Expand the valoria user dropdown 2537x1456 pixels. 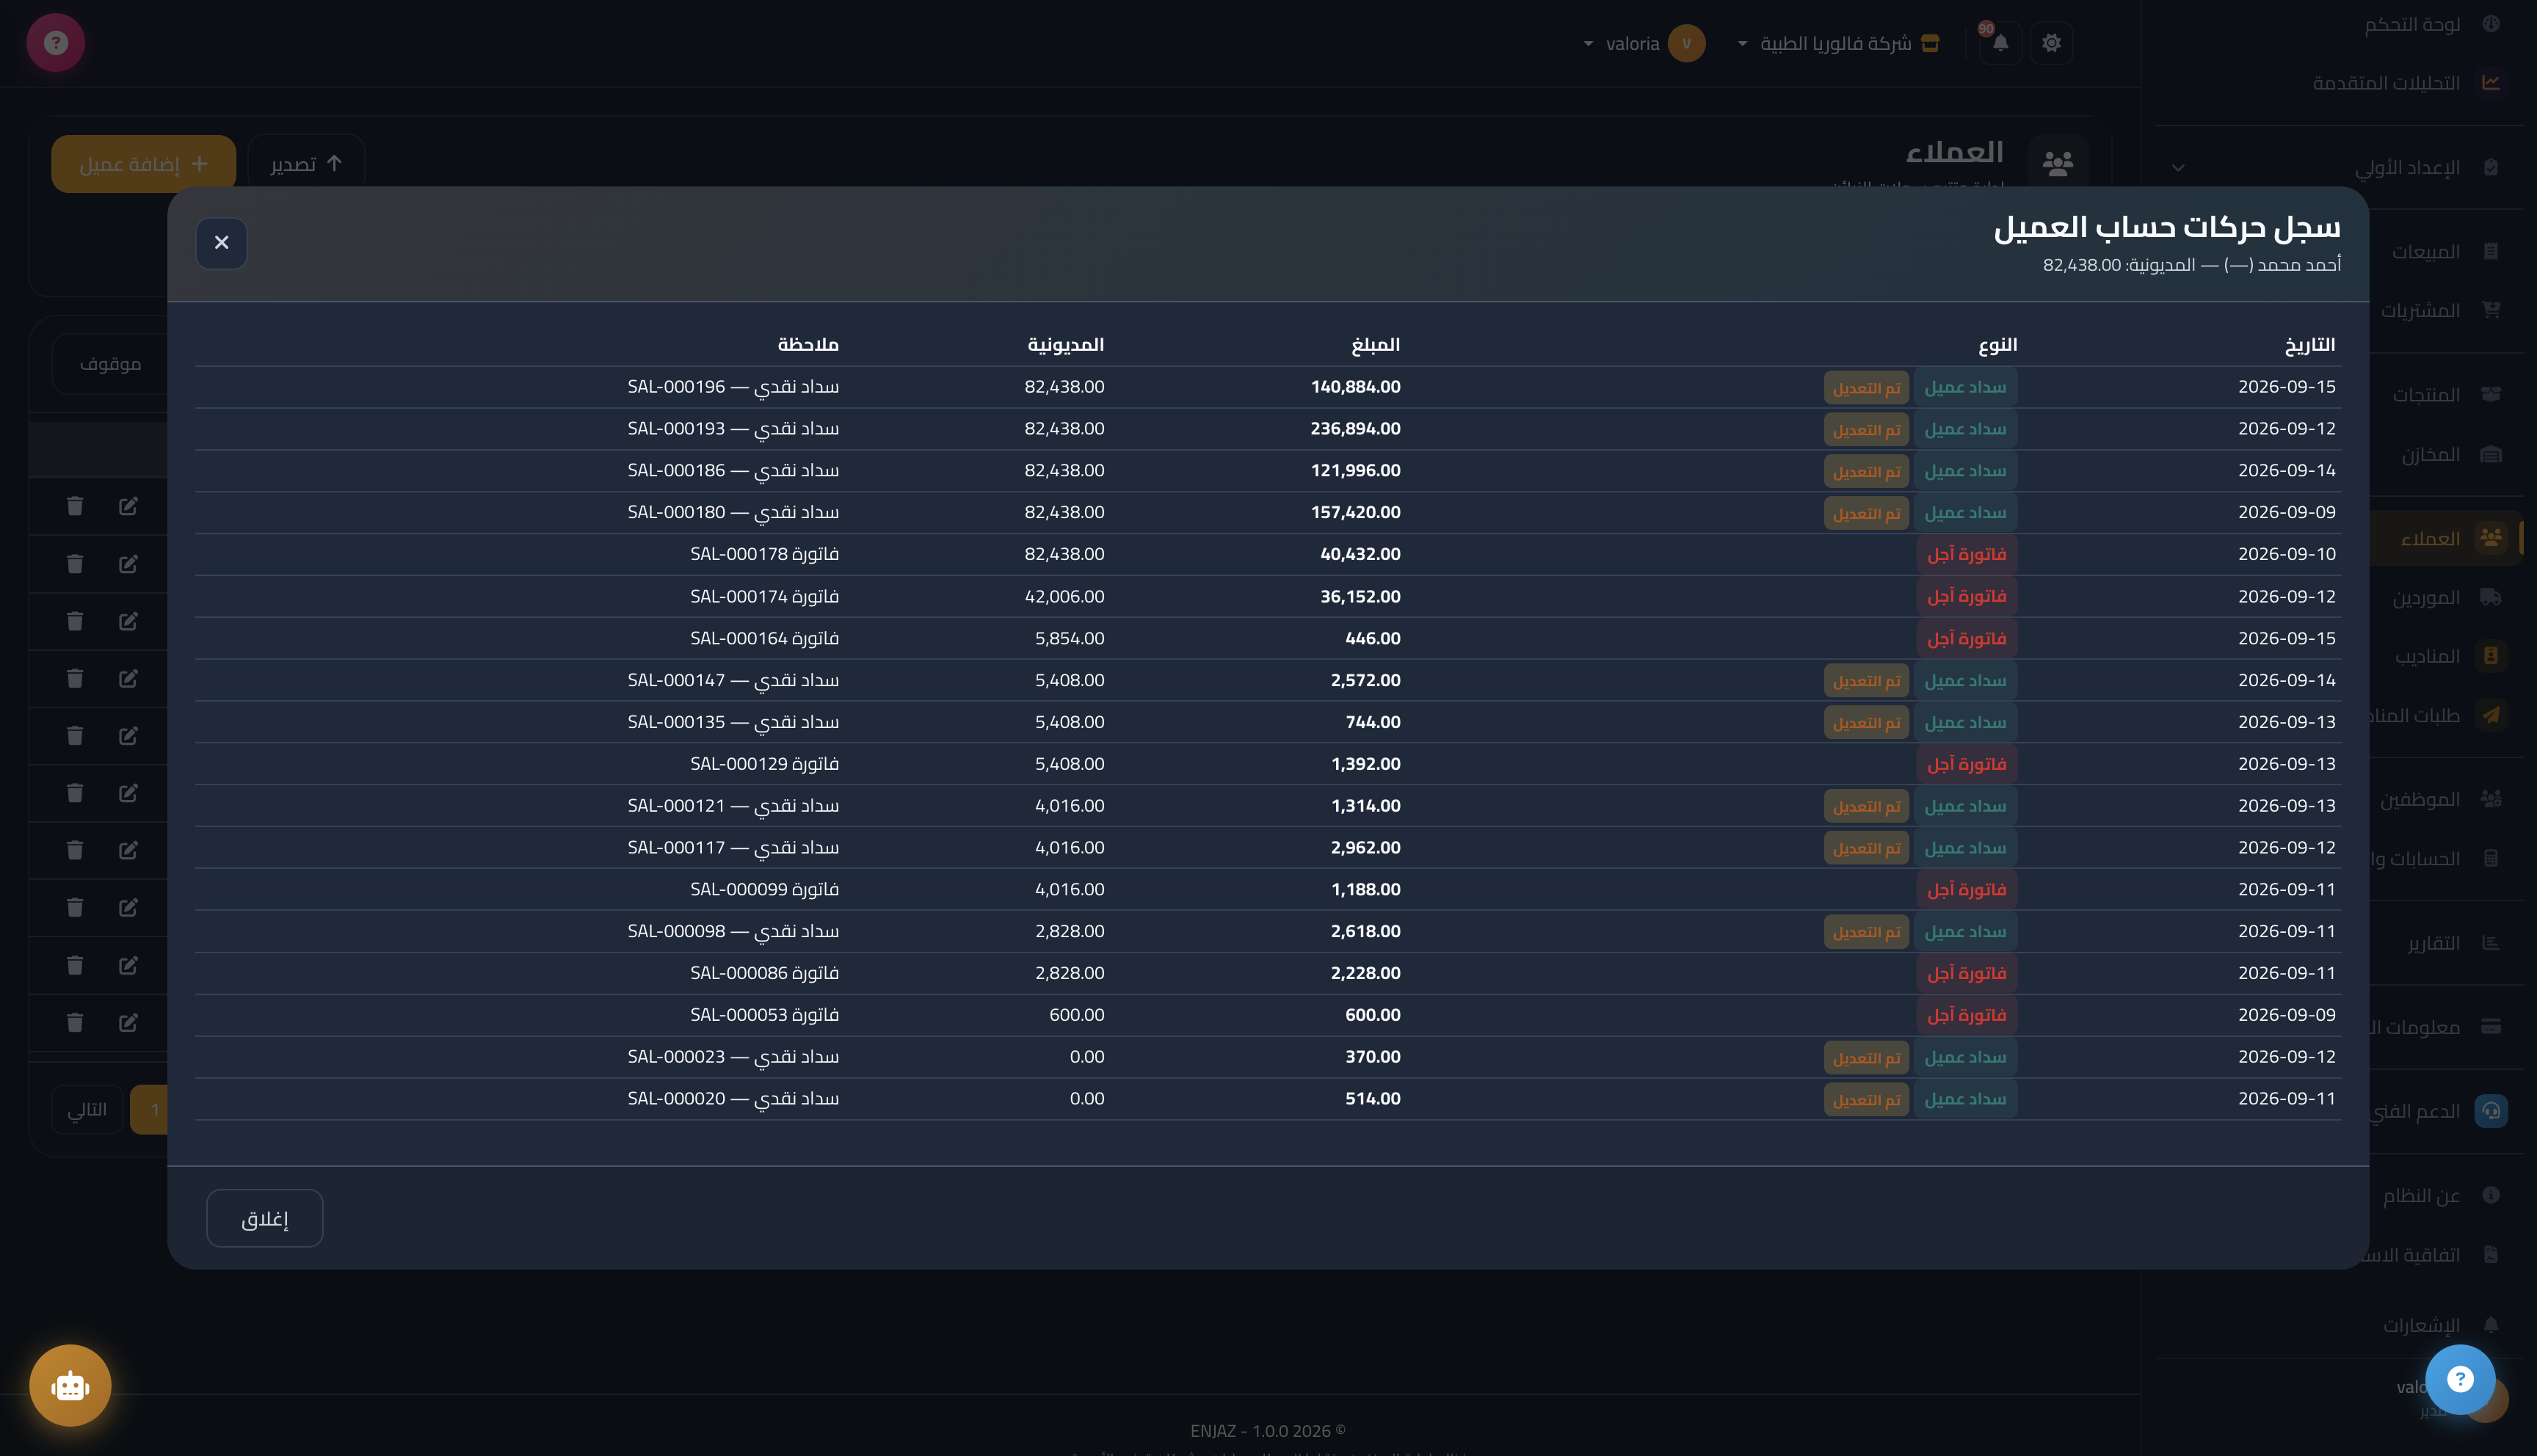(x=1643, y=43)
